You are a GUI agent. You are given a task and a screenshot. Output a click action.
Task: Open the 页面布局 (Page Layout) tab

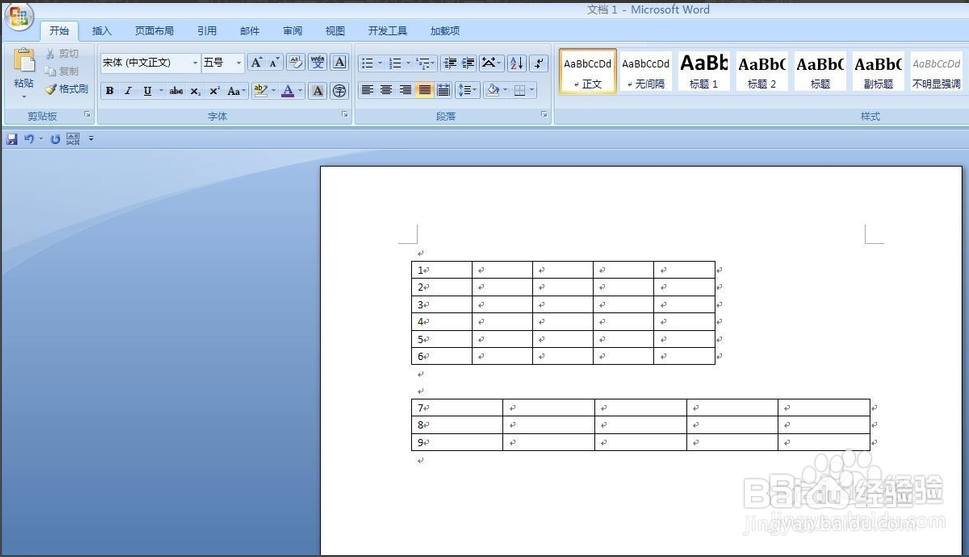click(x=154, y=31)
